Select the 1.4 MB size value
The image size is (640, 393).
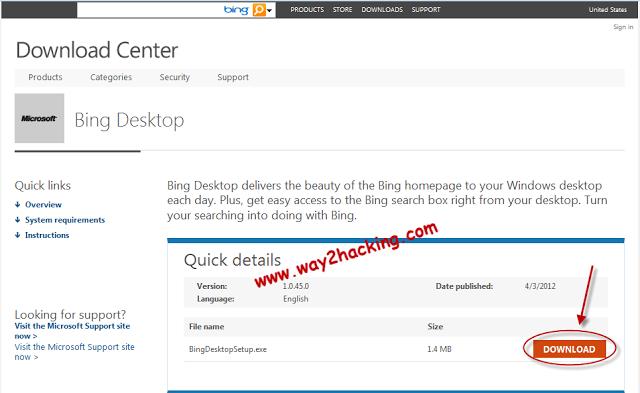(x=439, y=349)
